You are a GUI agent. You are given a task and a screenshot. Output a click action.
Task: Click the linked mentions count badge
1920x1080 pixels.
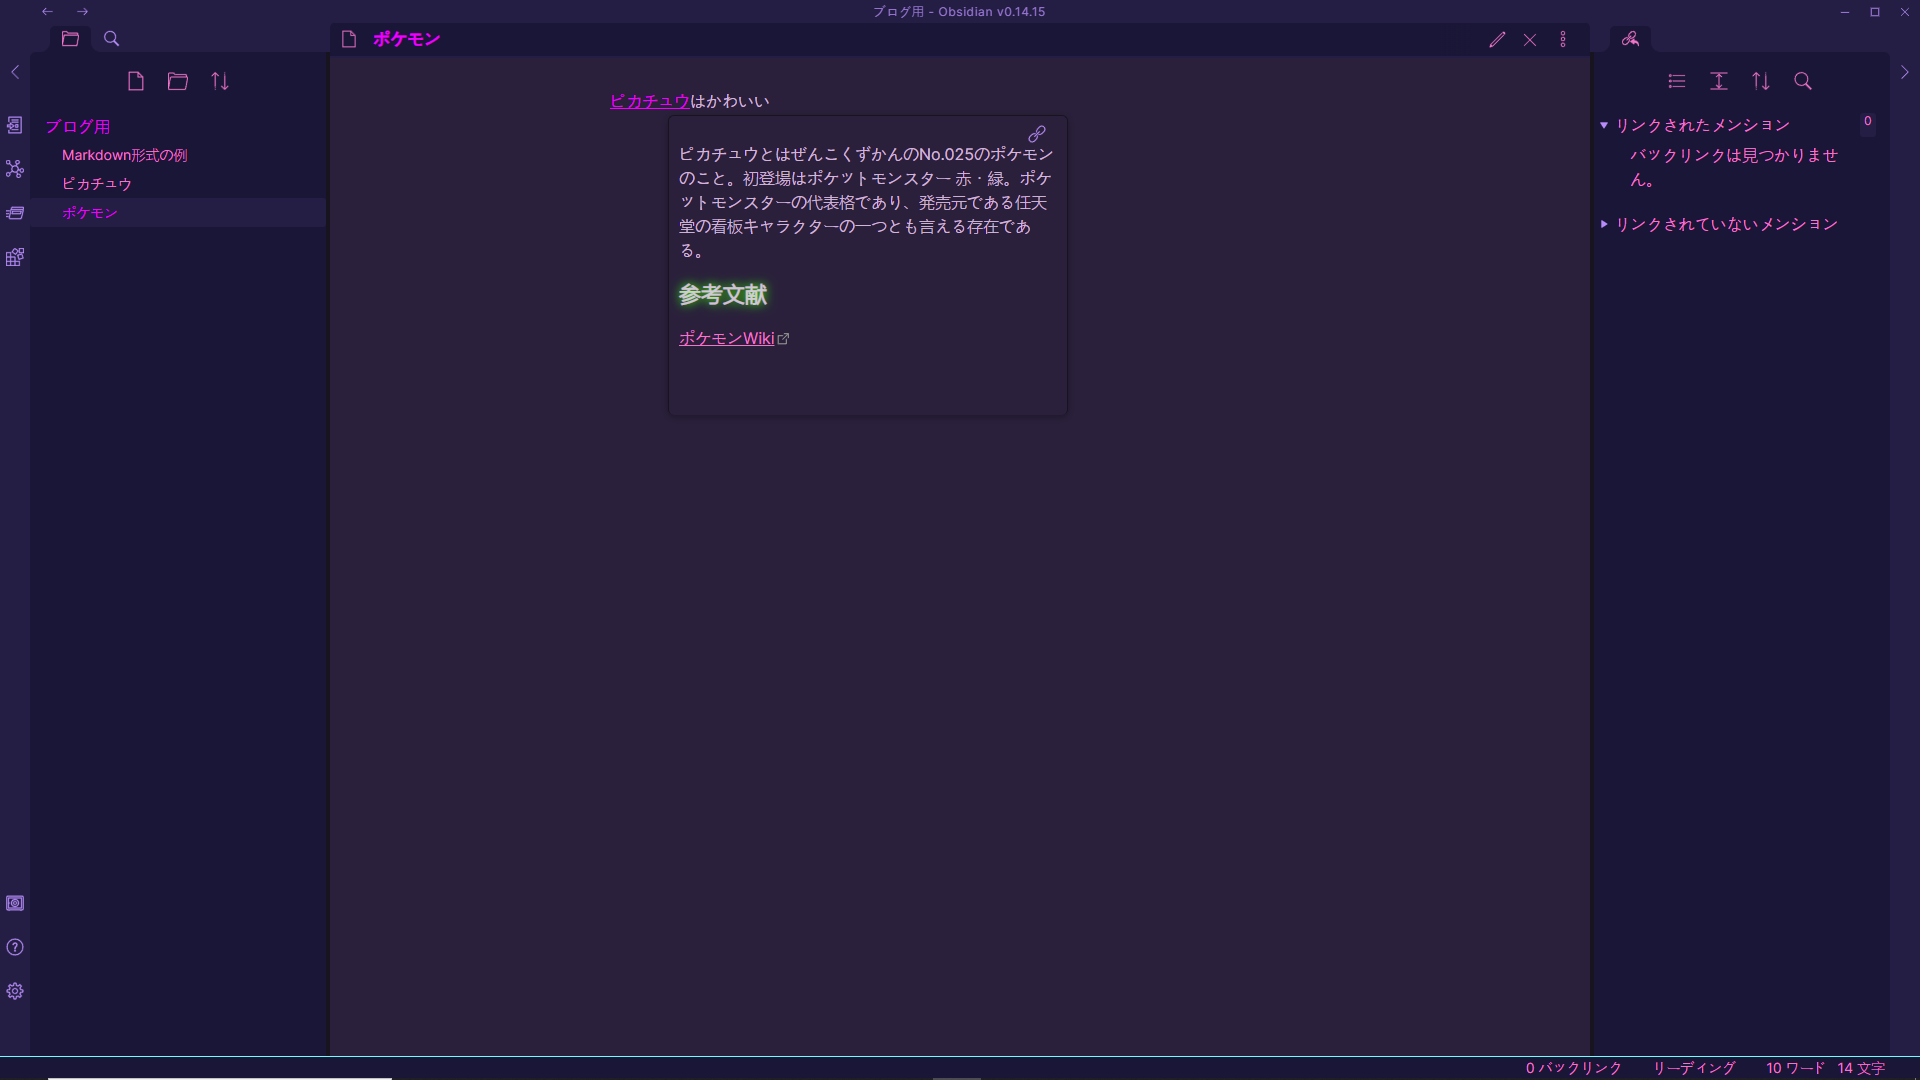click(x=1867, y=121)
